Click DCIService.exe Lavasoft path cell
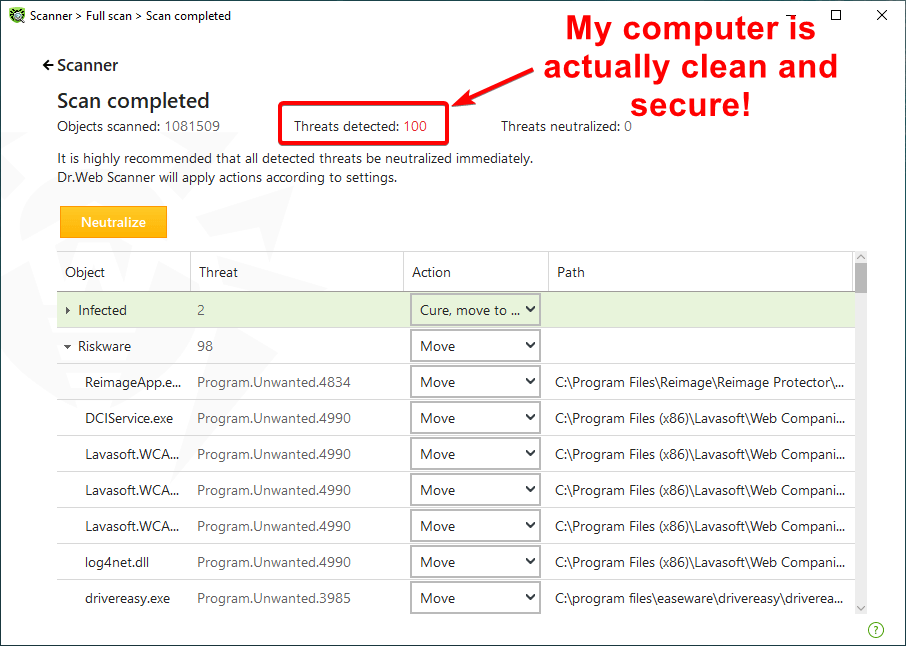The width and height of the screenshot is (906, 646). tap(699, 418)
